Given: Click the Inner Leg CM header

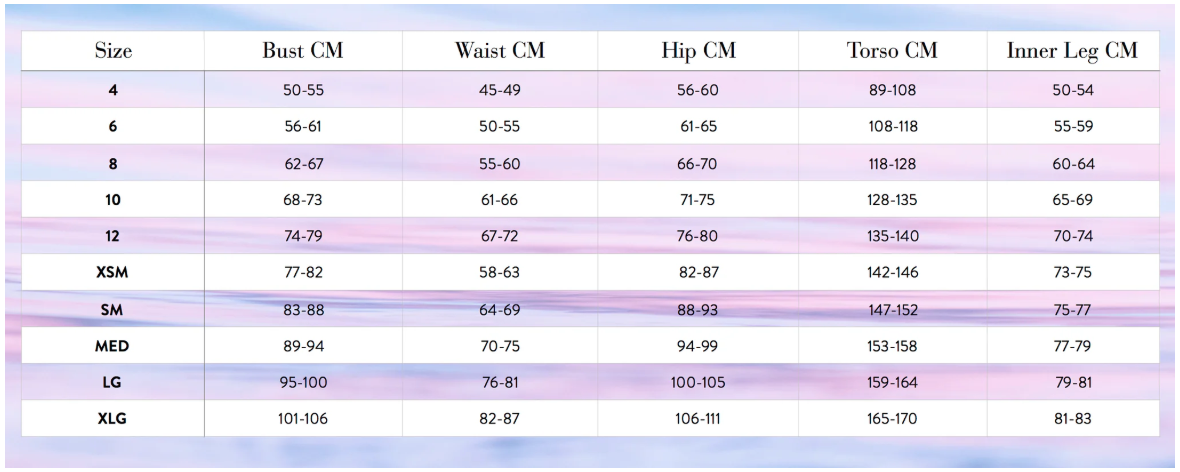Looking at the screenshot, I should tap(1072, 52).
